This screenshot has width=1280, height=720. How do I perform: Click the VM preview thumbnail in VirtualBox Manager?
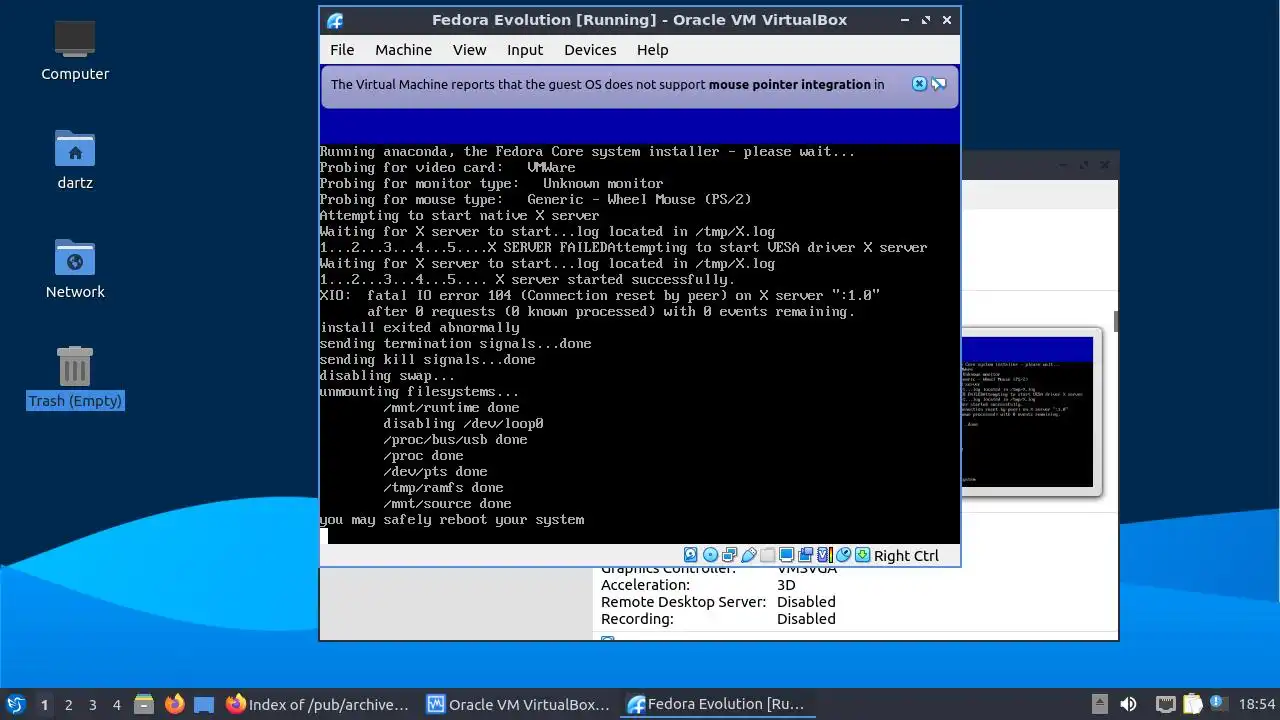pyautogui.click(x=1031, y=412)
